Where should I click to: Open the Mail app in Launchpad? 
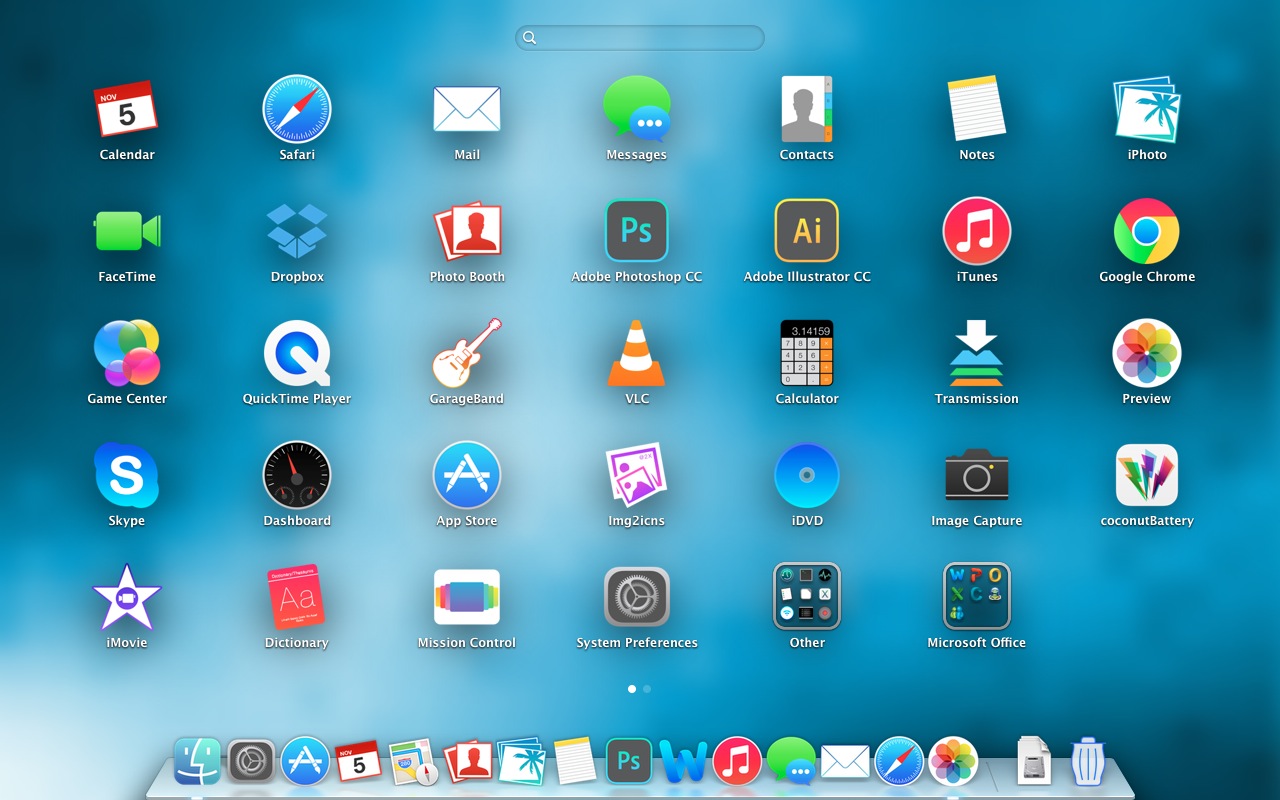click(467, 110)
